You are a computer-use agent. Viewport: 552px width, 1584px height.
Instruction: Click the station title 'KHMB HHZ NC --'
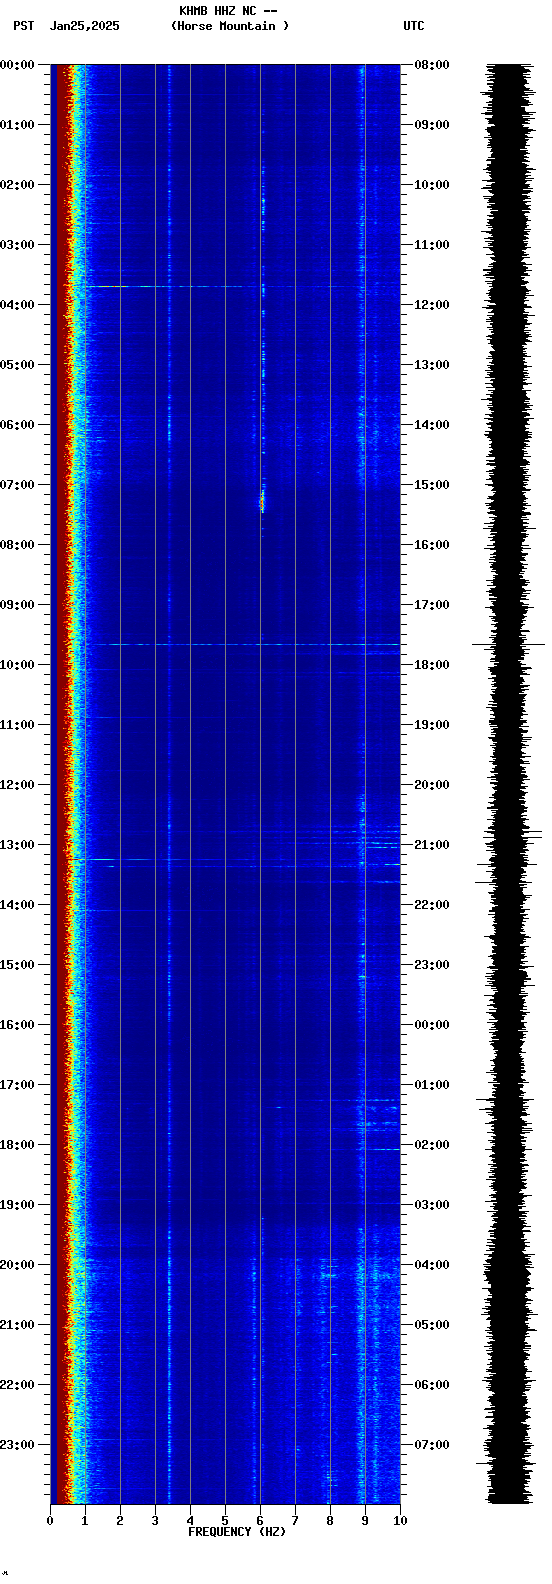point(228,11)
